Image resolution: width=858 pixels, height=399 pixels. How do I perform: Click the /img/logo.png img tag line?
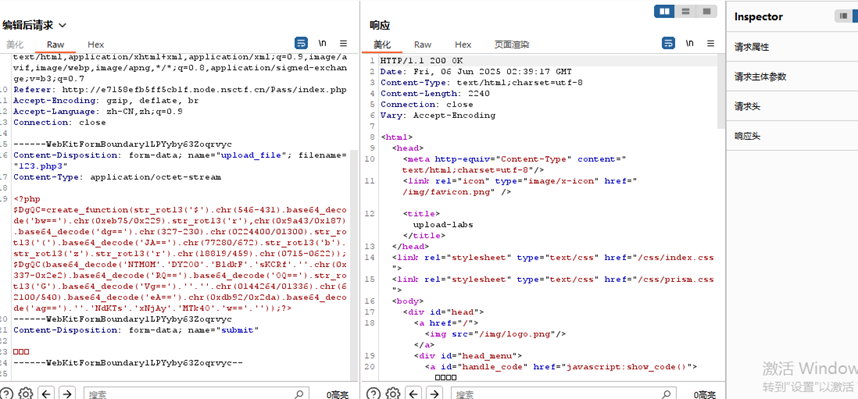point(495,334)
